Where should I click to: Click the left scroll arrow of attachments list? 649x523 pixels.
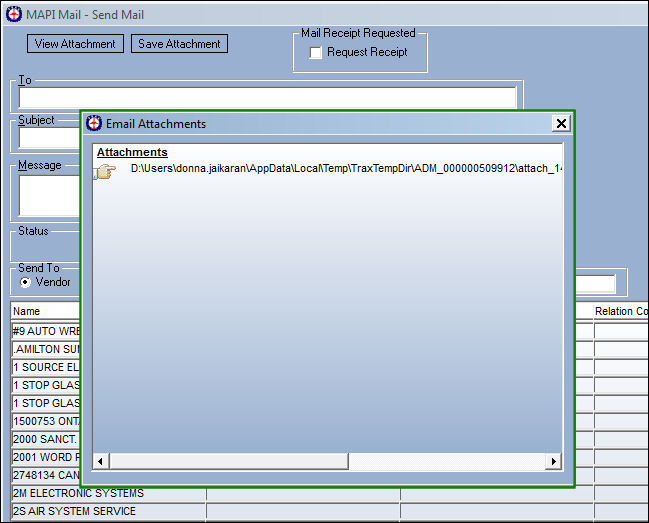click(x=101, y=461)
